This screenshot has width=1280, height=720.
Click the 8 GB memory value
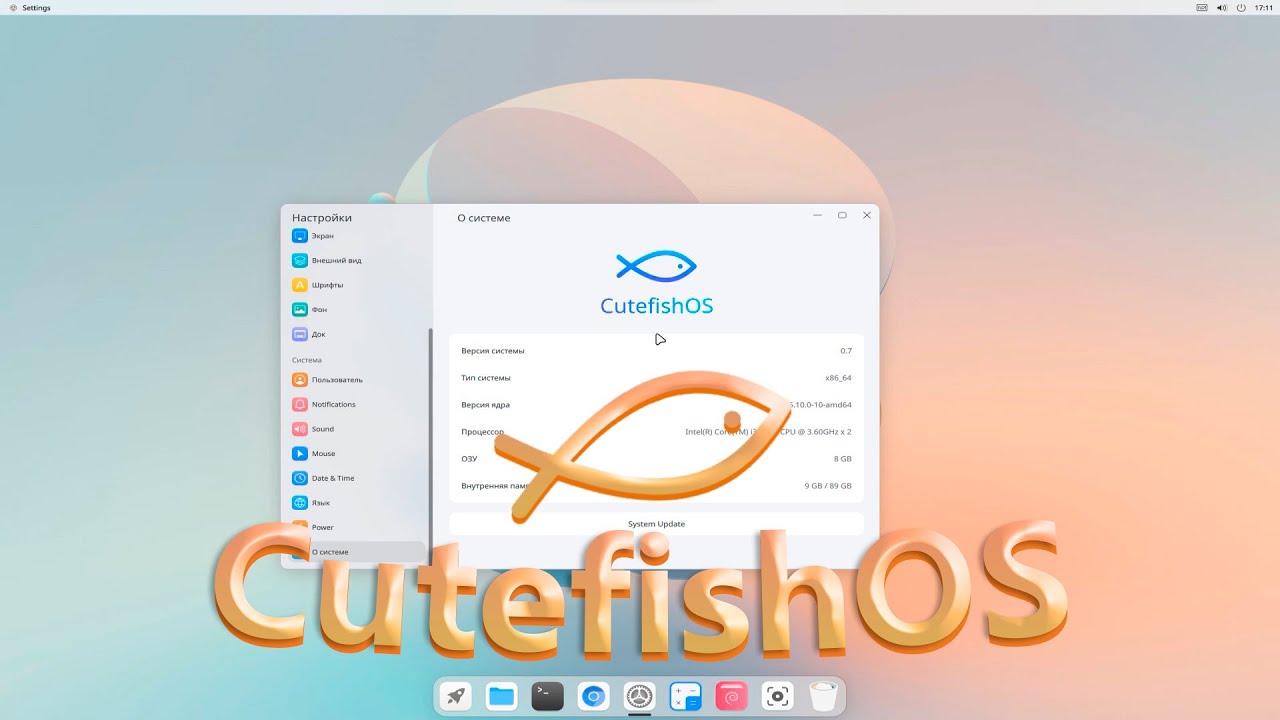843,459
